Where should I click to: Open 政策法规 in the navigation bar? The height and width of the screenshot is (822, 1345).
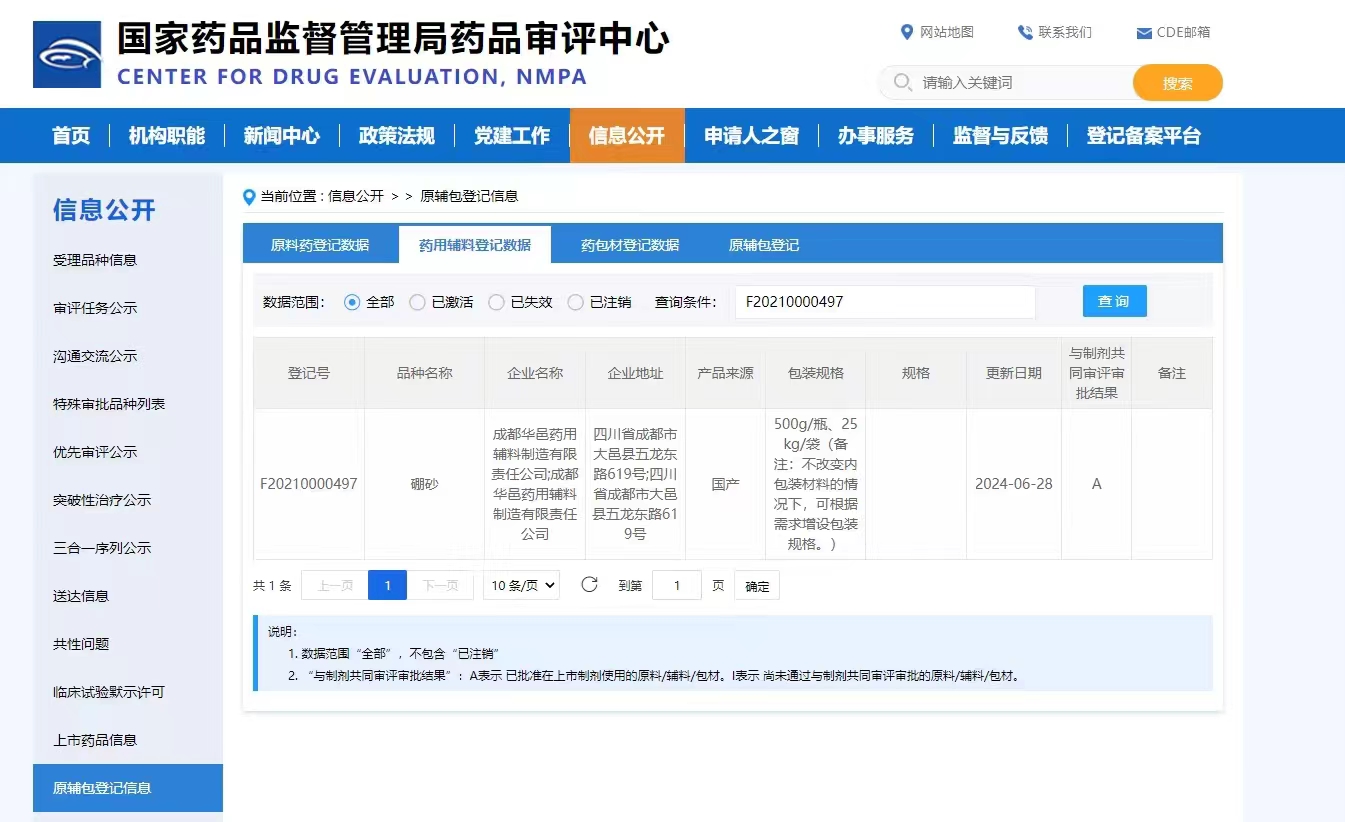click(397, 136)
